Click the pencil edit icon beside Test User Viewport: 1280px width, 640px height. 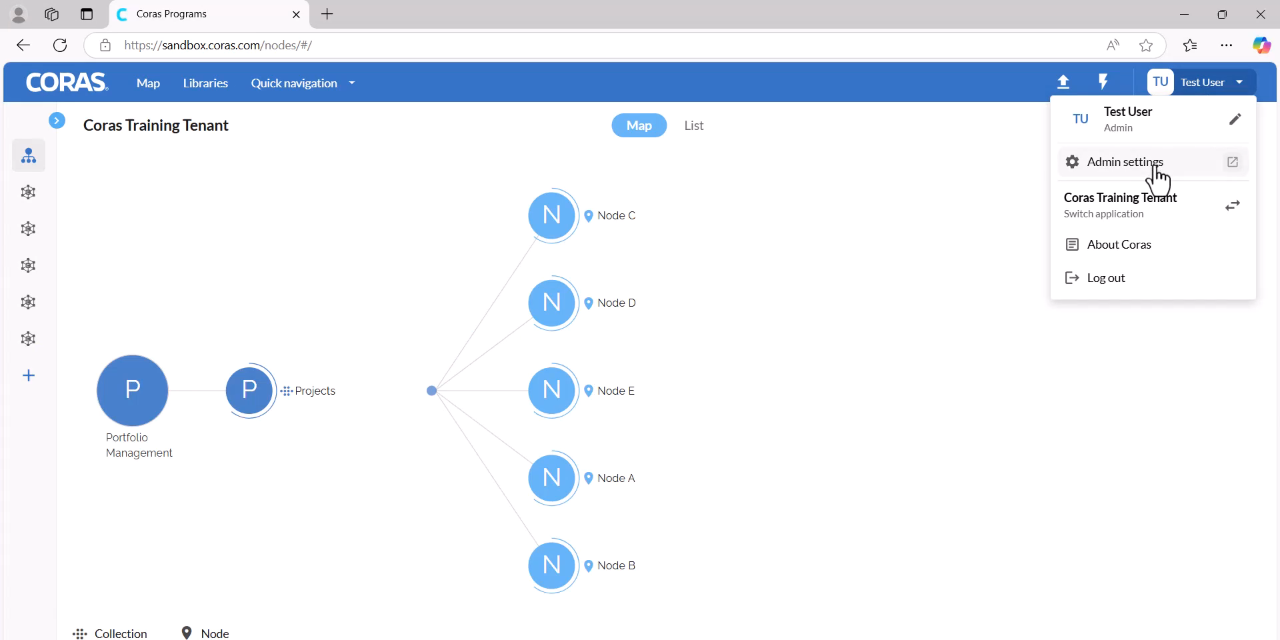(1235, 119)
